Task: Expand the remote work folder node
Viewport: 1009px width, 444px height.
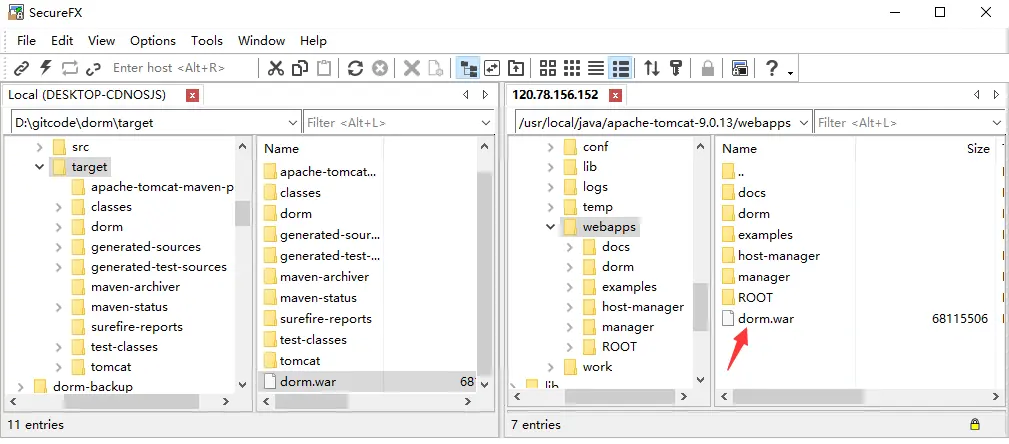Action: [x=550, y=367]
